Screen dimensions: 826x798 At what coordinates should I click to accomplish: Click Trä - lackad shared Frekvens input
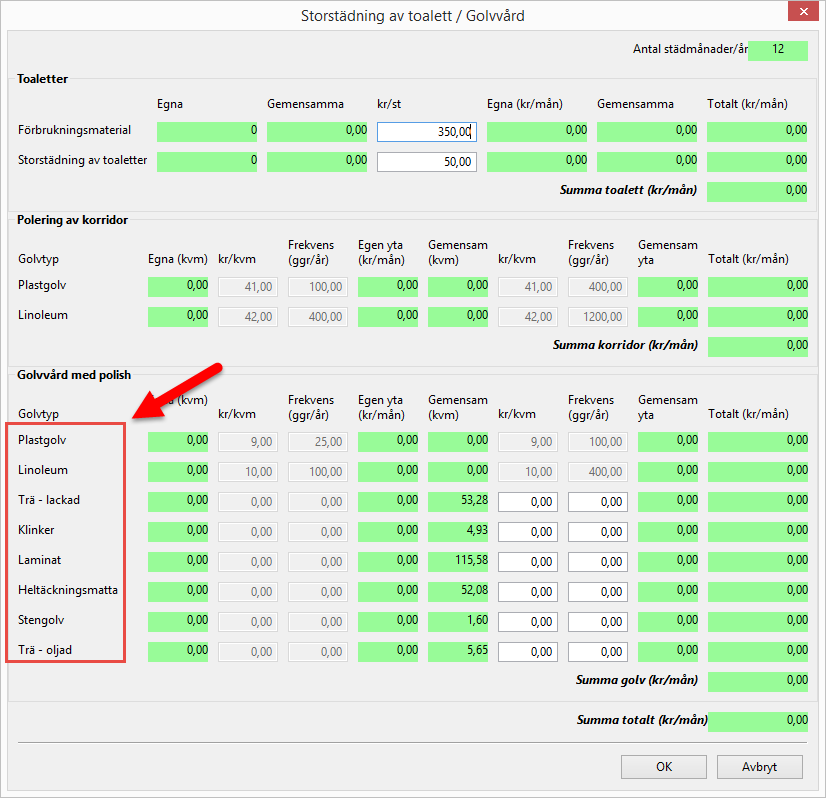tap(597, 501)
